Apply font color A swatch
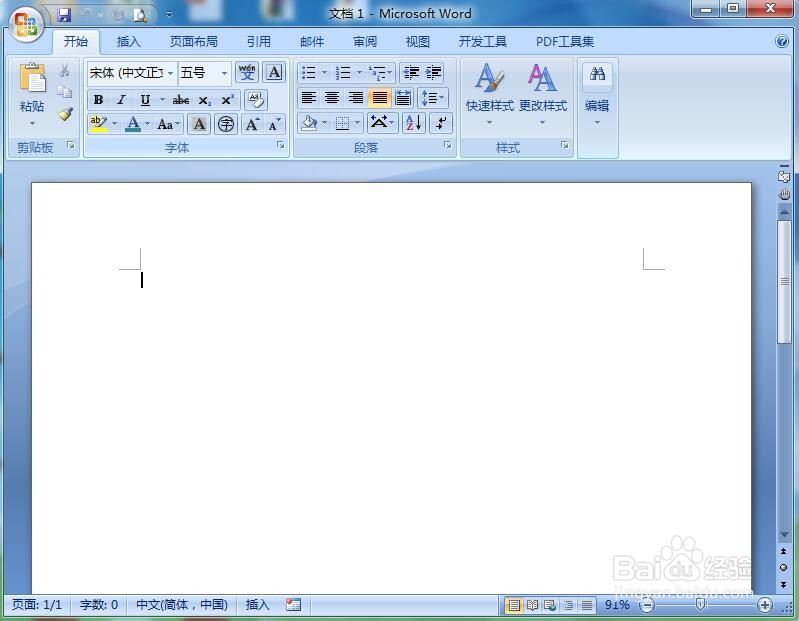799x621 pixels. pos(134,124)
